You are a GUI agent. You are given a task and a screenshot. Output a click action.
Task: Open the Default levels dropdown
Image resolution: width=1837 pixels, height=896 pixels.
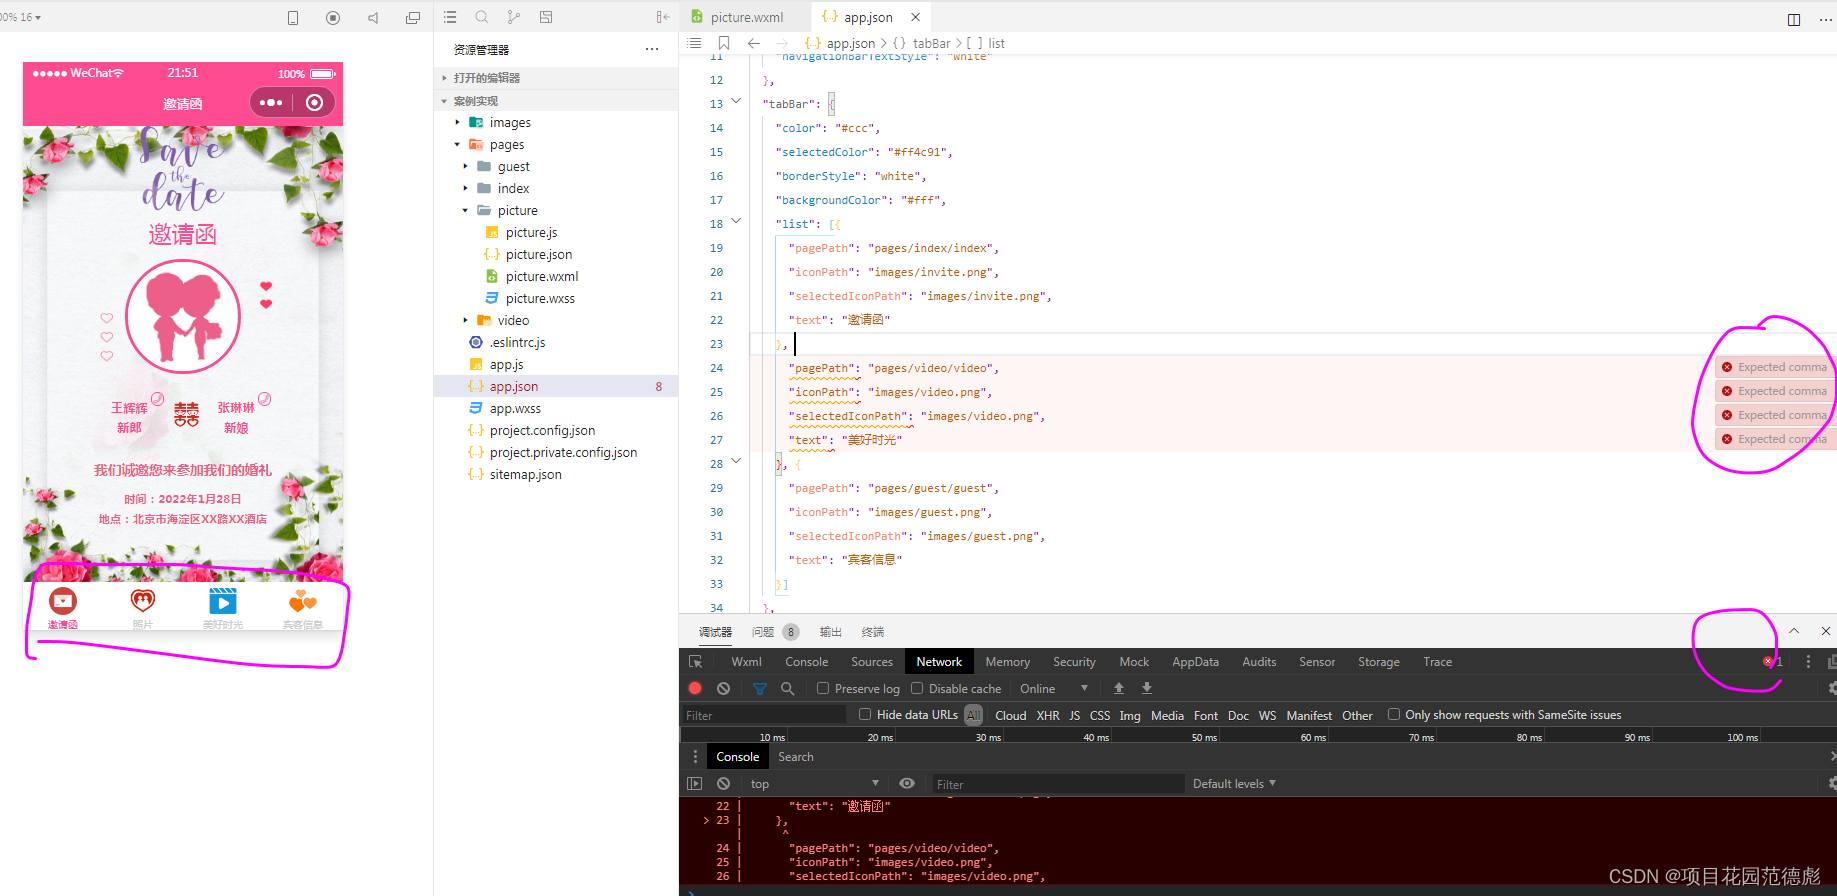click(x=1234, y=784)
